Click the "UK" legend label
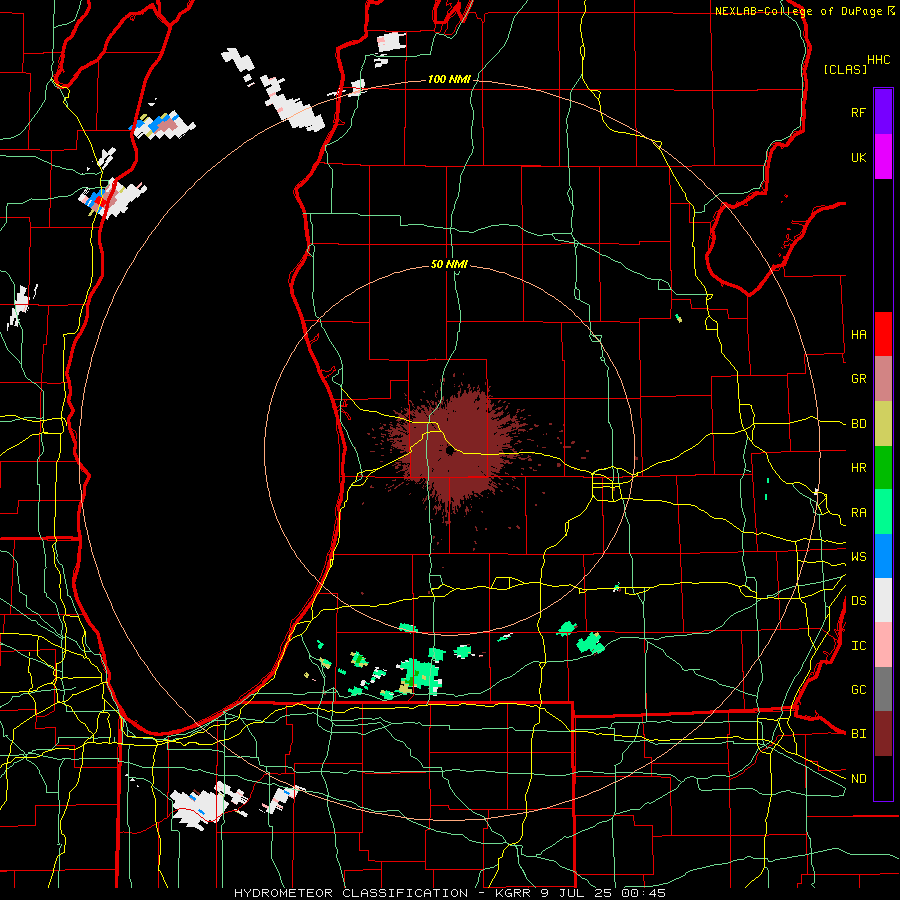The width and height of the screenshot is (900, 900). [858, 157]
